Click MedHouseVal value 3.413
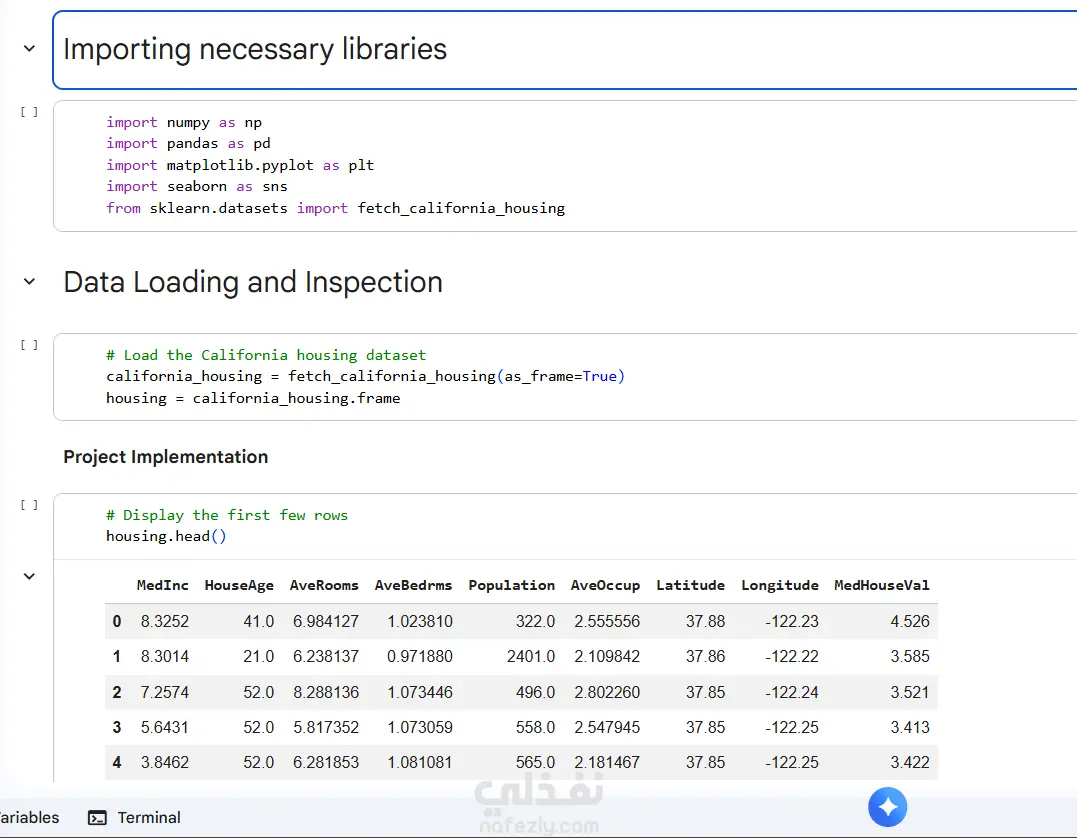This screenshot has height=838, width=1077. [910, 727]
